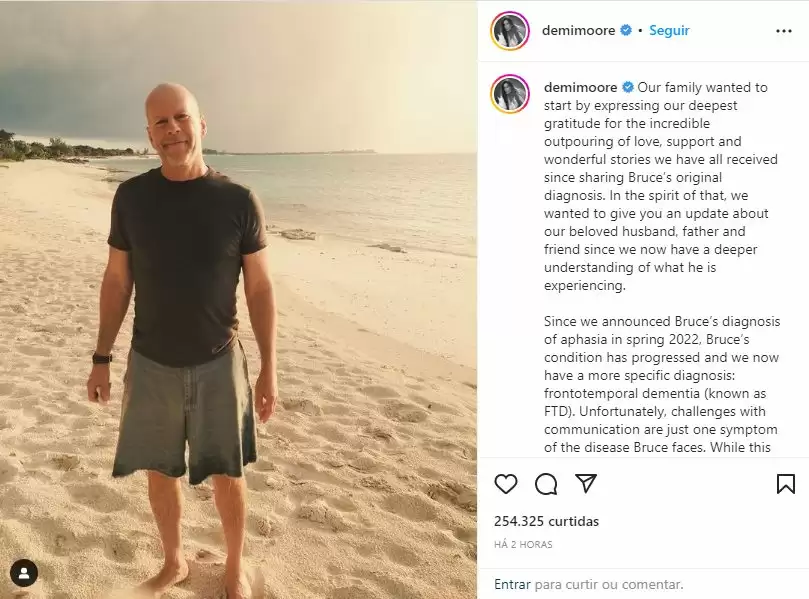Viewport: 809px width, 599px height.
Task: Click verified badge in post header
Action: 626,30
